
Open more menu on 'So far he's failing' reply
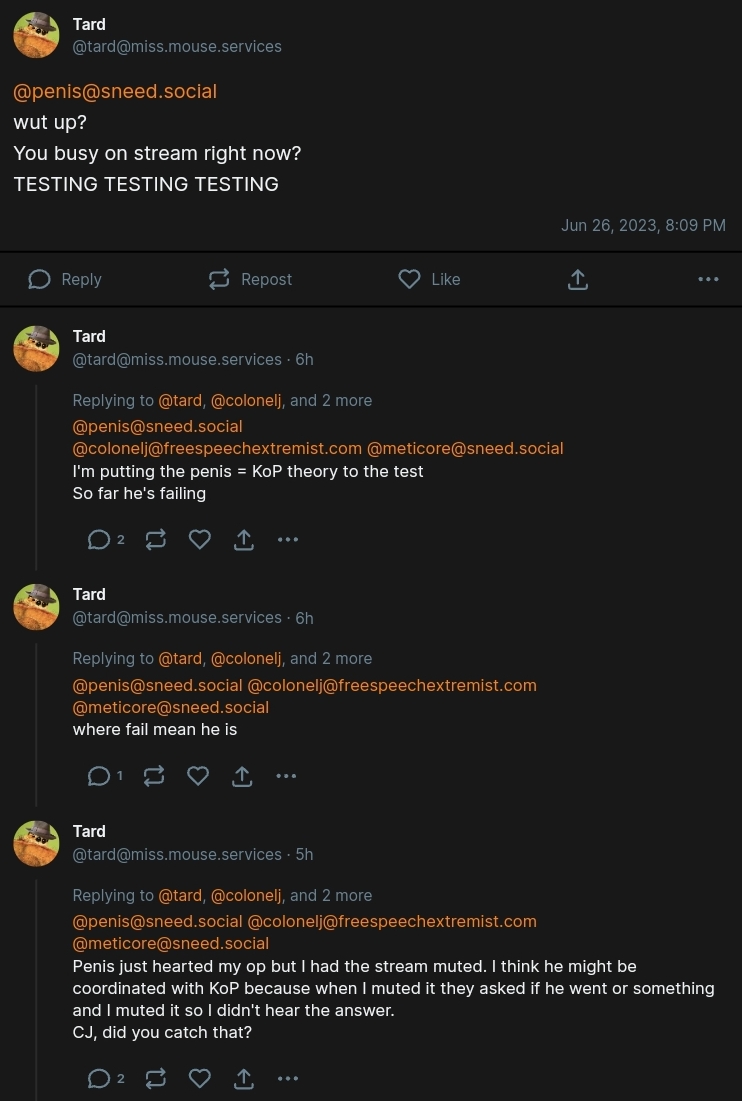tap(288, 540)
